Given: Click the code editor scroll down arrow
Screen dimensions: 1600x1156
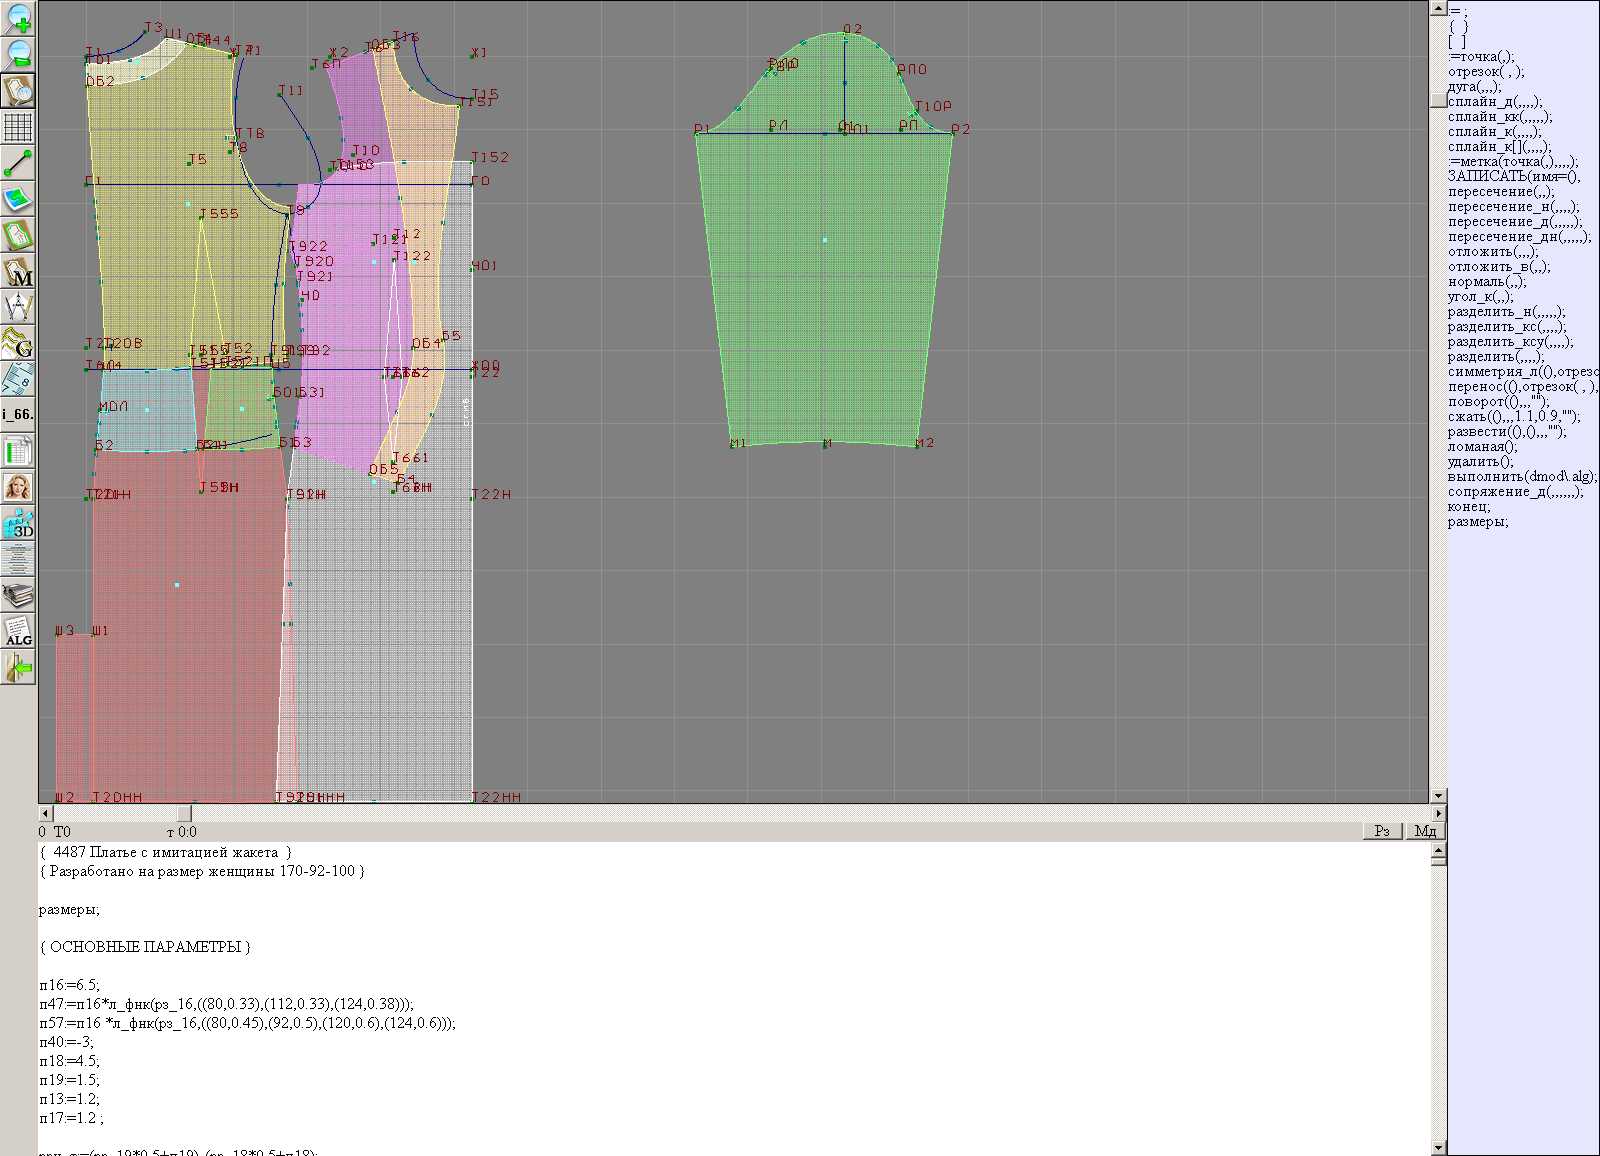Looking at the screenshot, I should [1438, 1148].
